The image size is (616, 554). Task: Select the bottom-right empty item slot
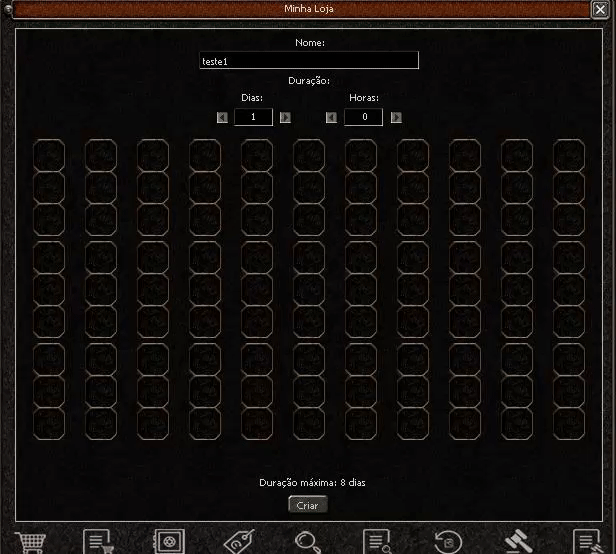569,424
